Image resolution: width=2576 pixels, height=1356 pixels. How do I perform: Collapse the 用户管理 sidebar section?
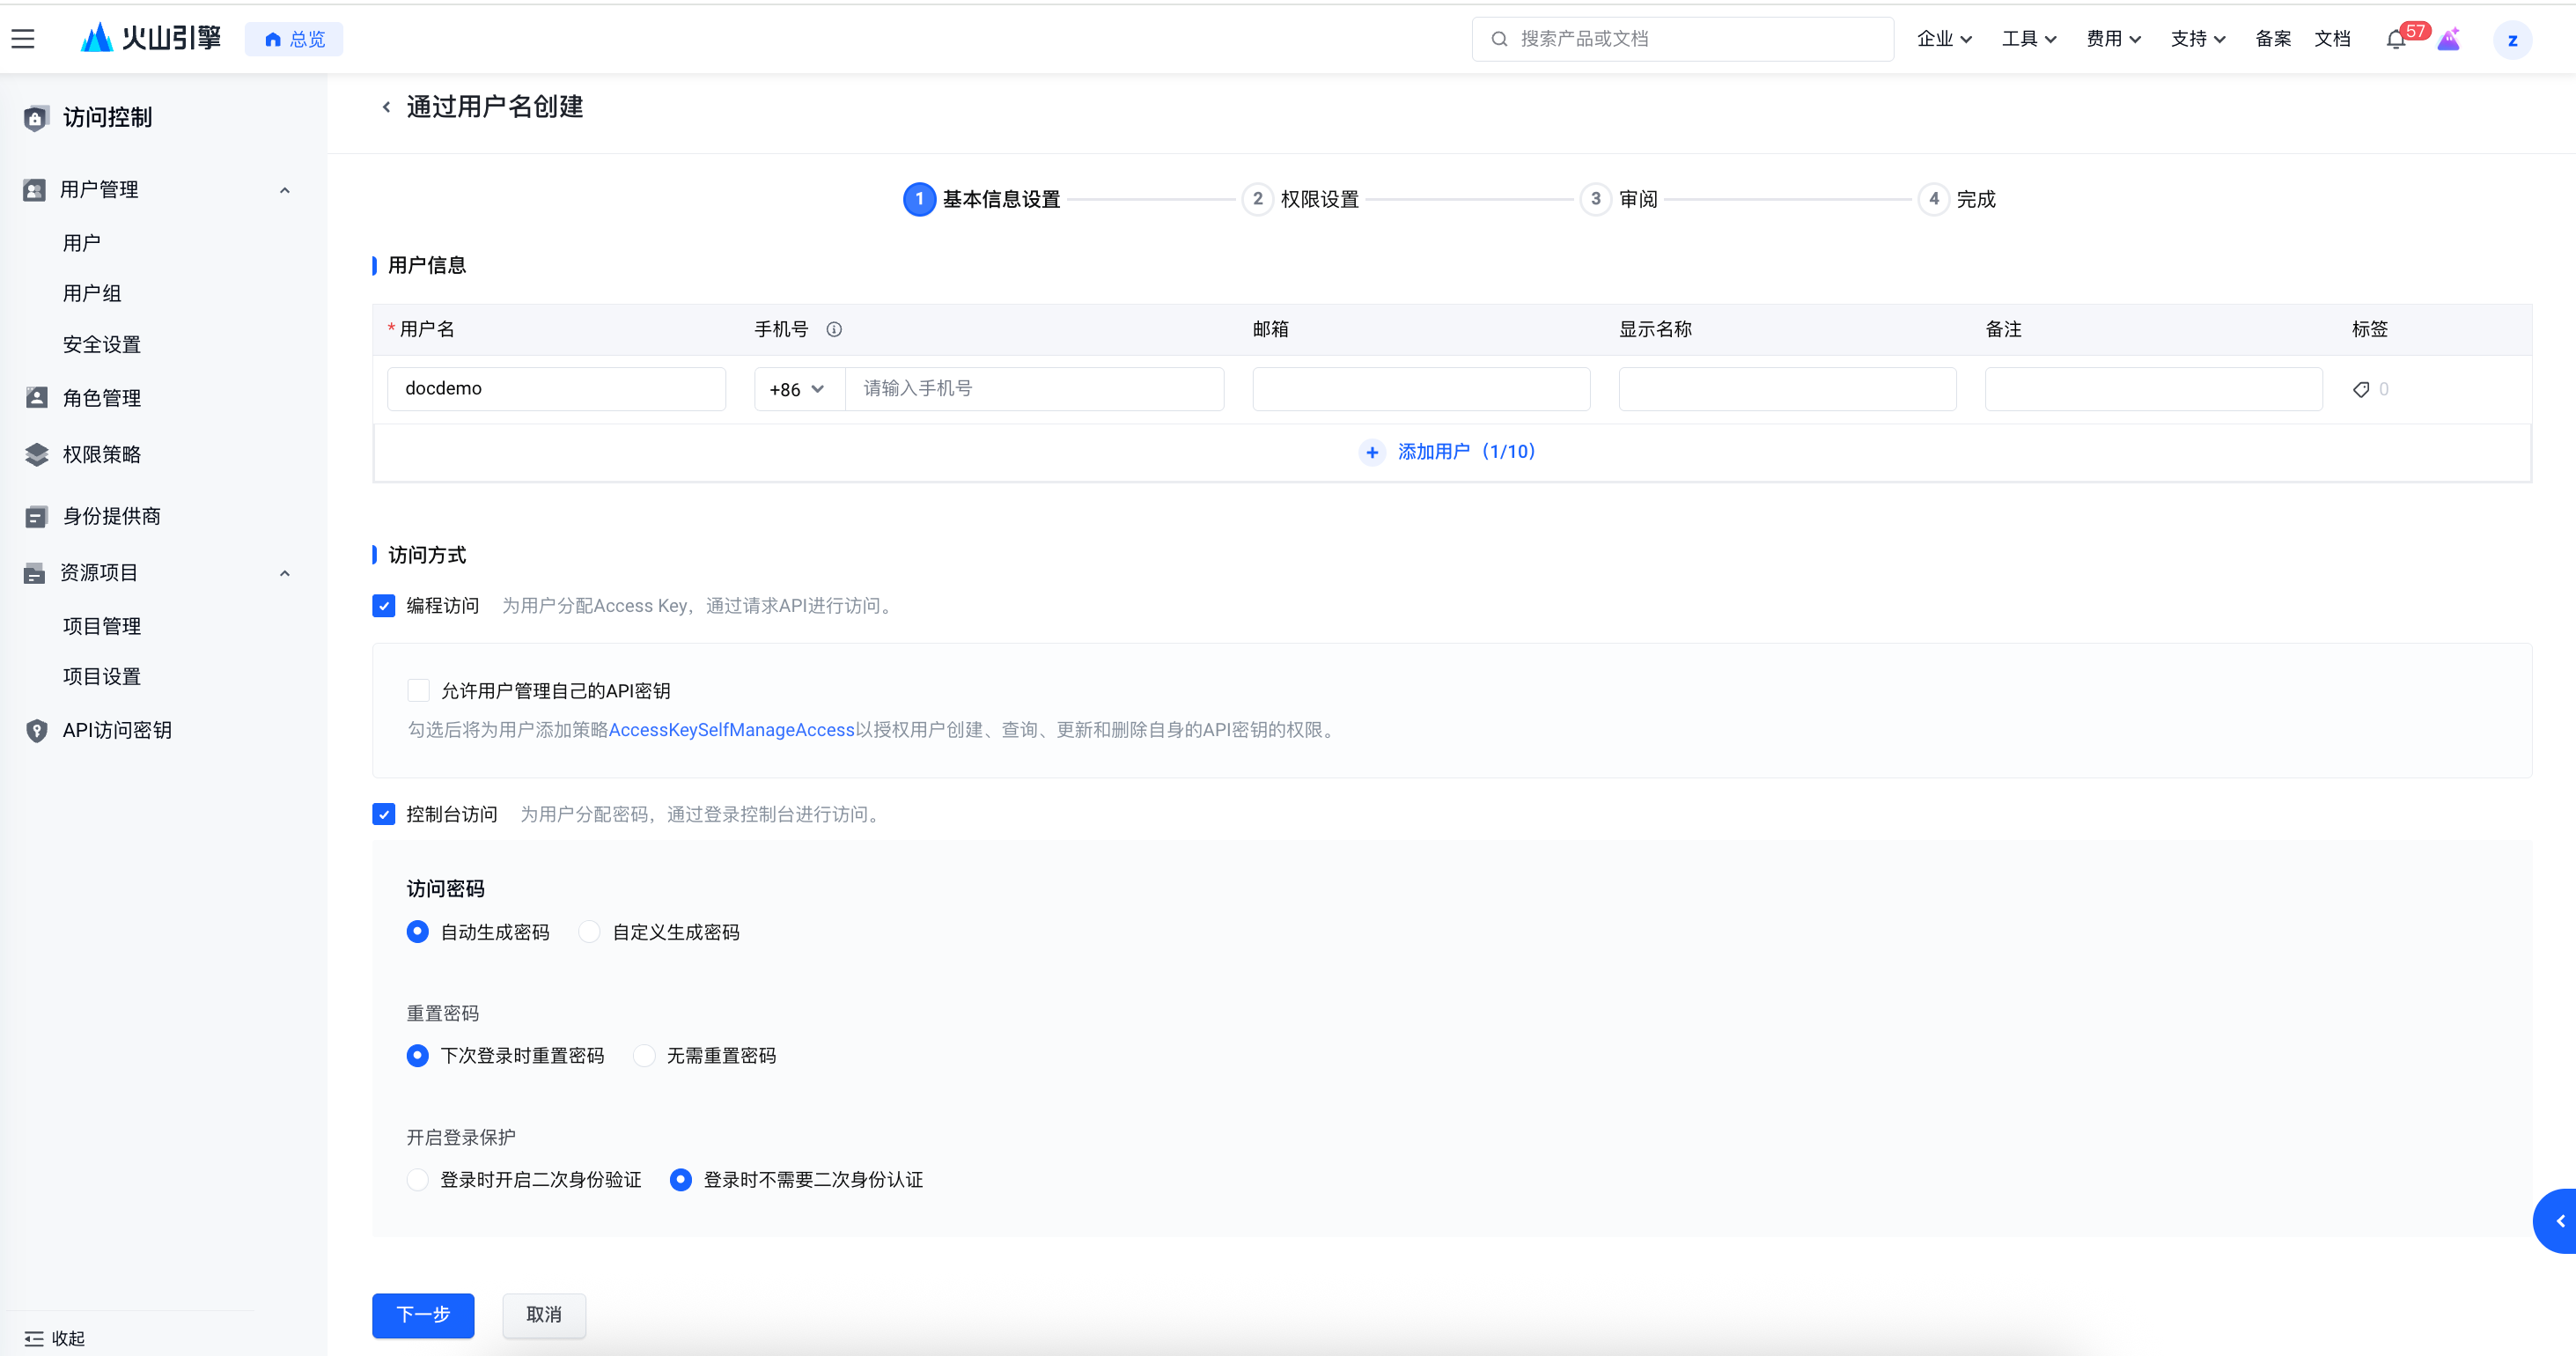point(284,190)
